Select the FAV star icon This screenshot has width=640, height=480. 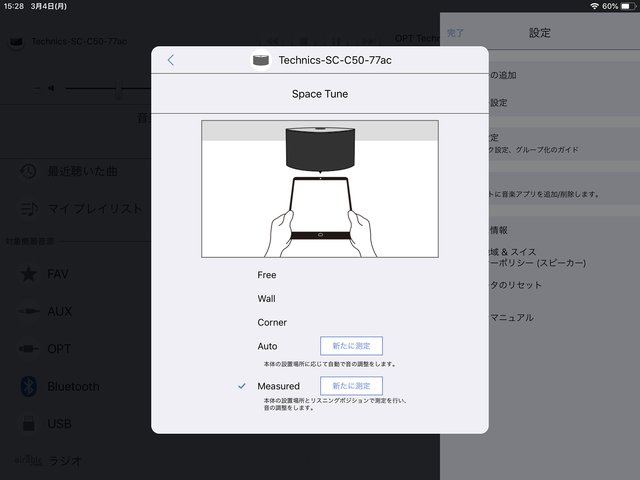(x=29, y=273)
